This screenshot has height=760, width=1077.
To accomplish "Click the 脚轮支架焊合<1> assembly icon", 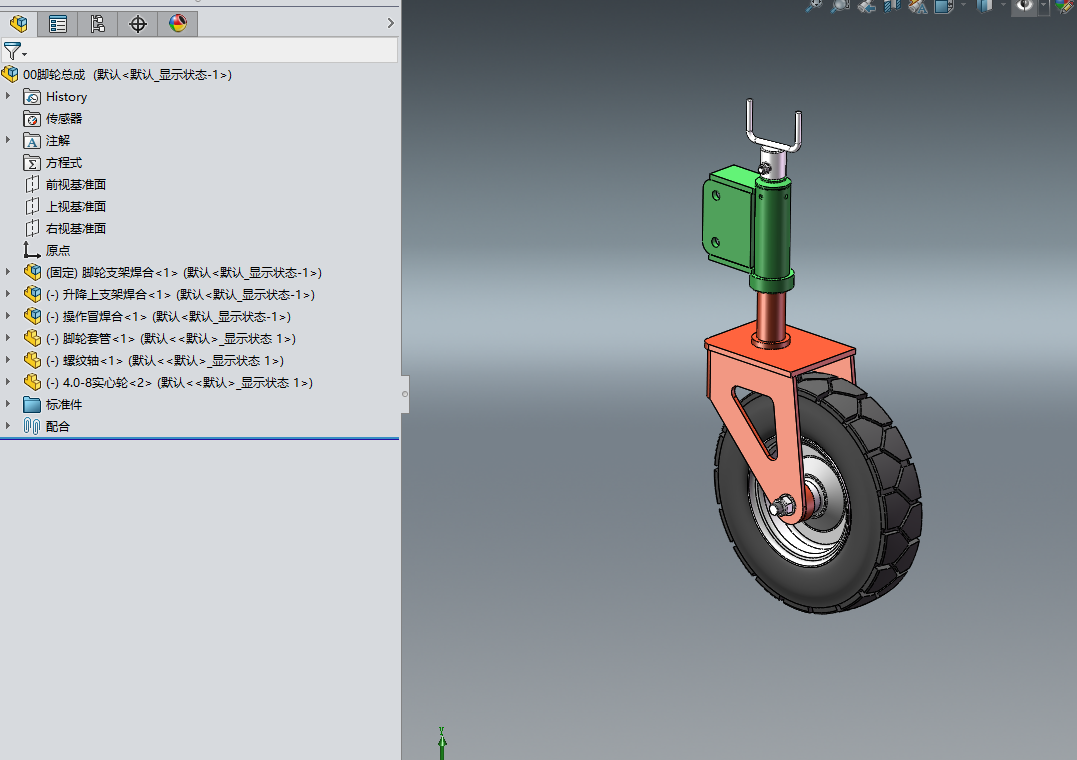I will 32,272.
